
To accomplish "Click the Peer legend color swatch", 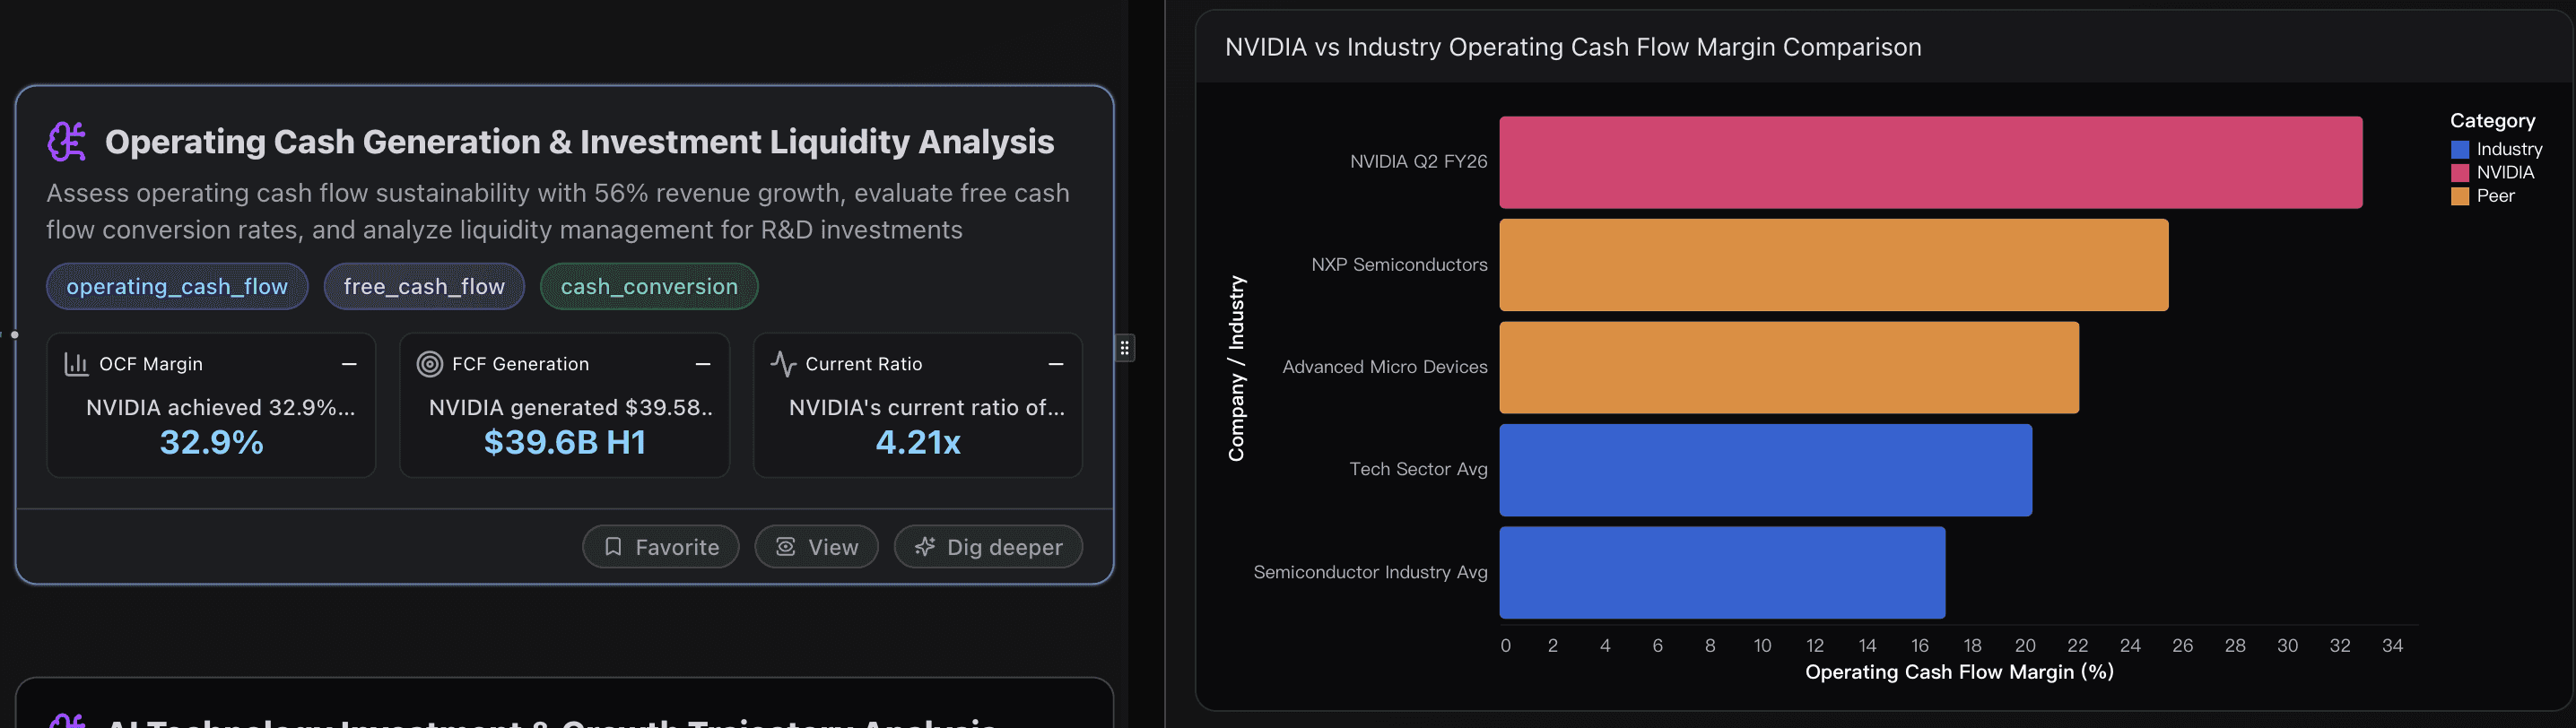I will pyautogui.click(x=2460, y=196).
